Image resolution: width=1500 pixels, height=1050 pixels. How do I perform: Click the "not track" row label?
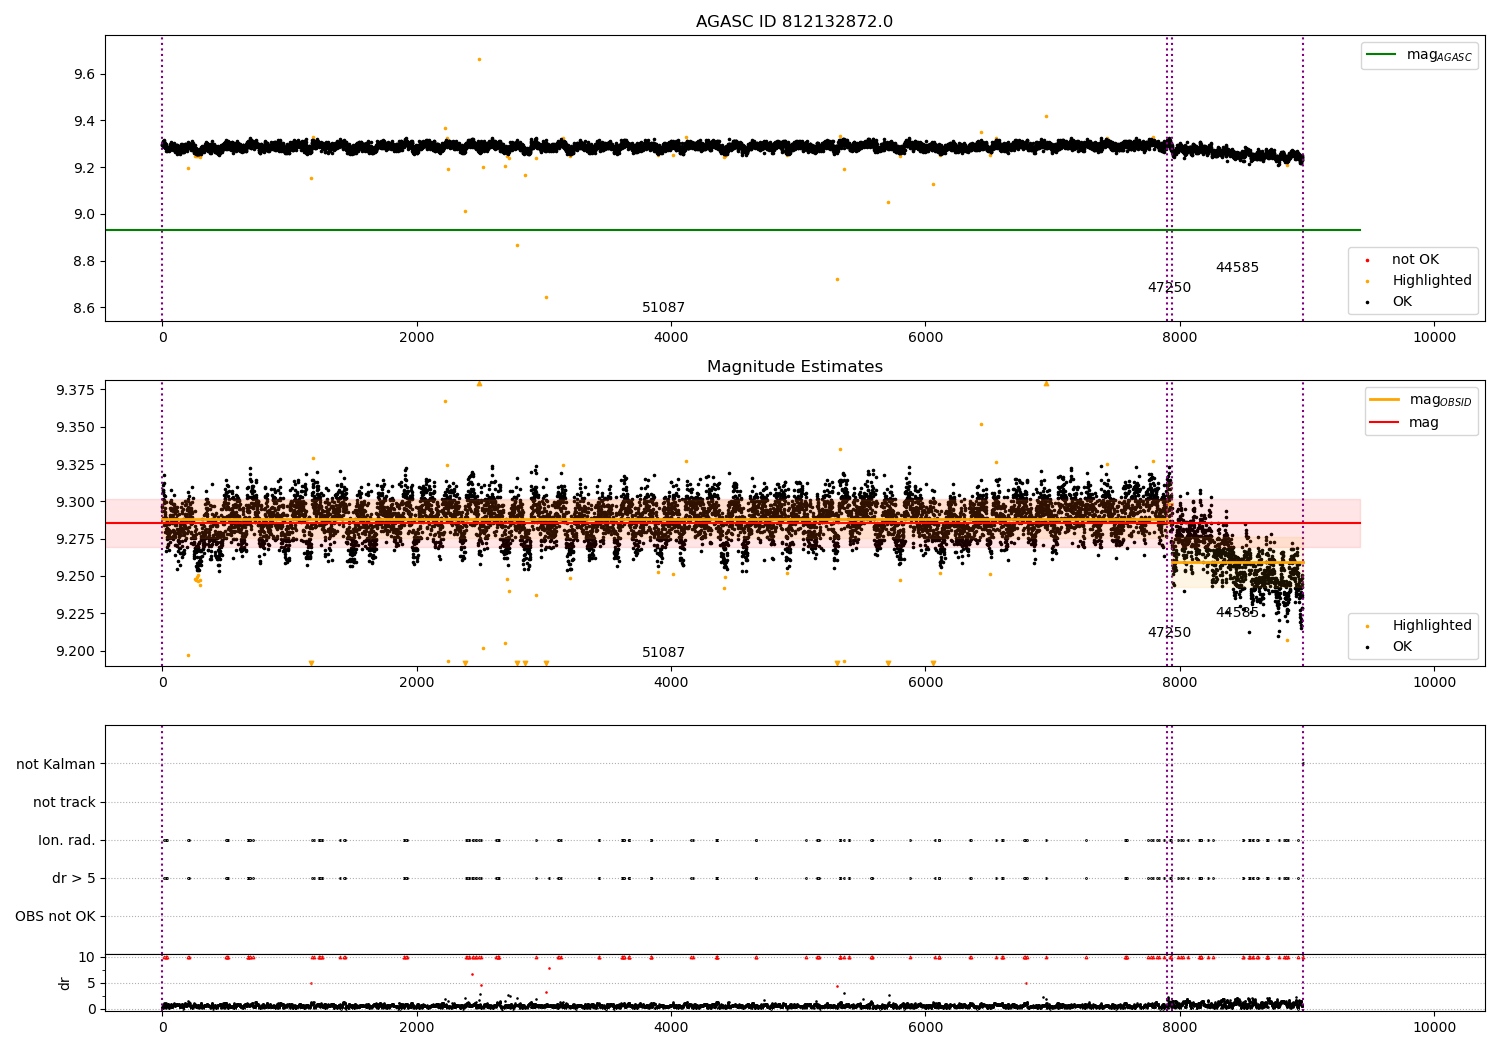click(64, 803)
